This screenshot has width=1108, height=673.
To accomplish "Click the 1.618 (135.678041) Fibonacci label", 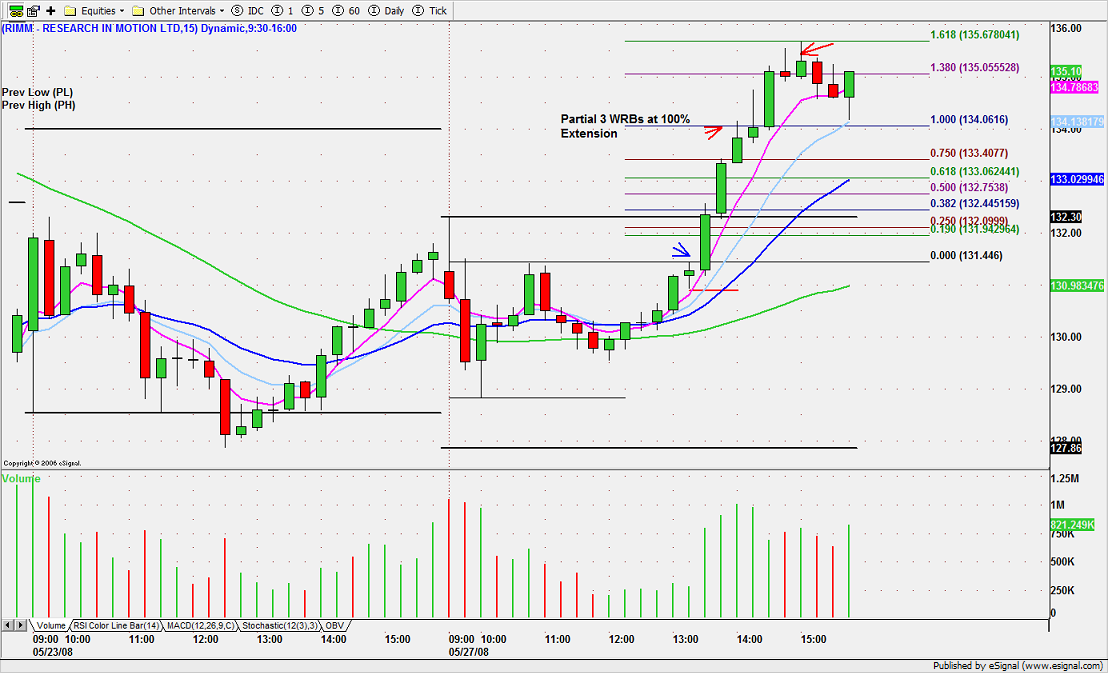I will tap(974, 35).
